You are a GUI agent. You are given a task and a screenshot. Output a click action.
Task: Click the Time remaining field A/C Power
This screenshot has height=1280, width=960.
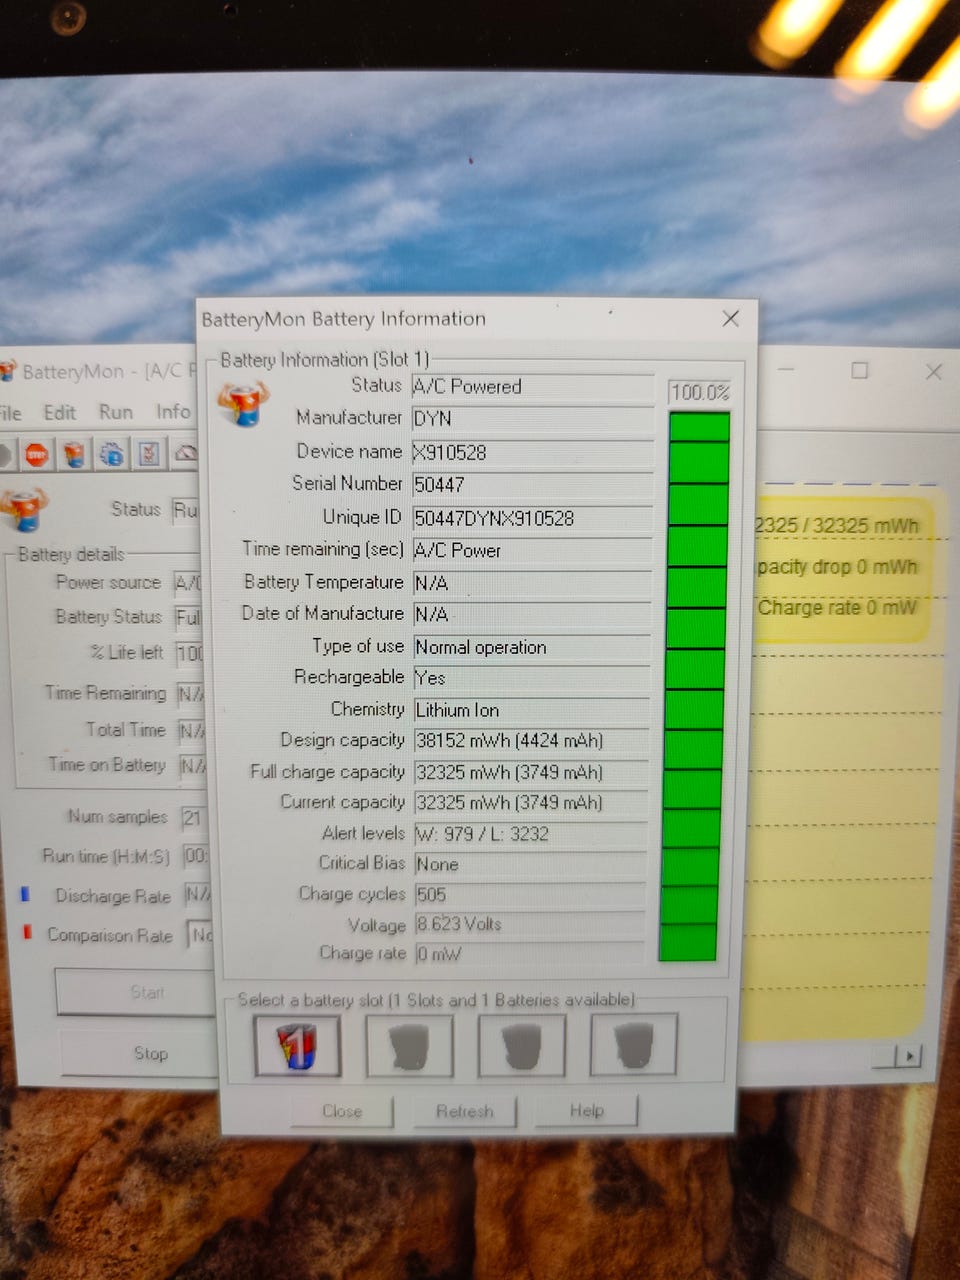click(x=532, y=550)
